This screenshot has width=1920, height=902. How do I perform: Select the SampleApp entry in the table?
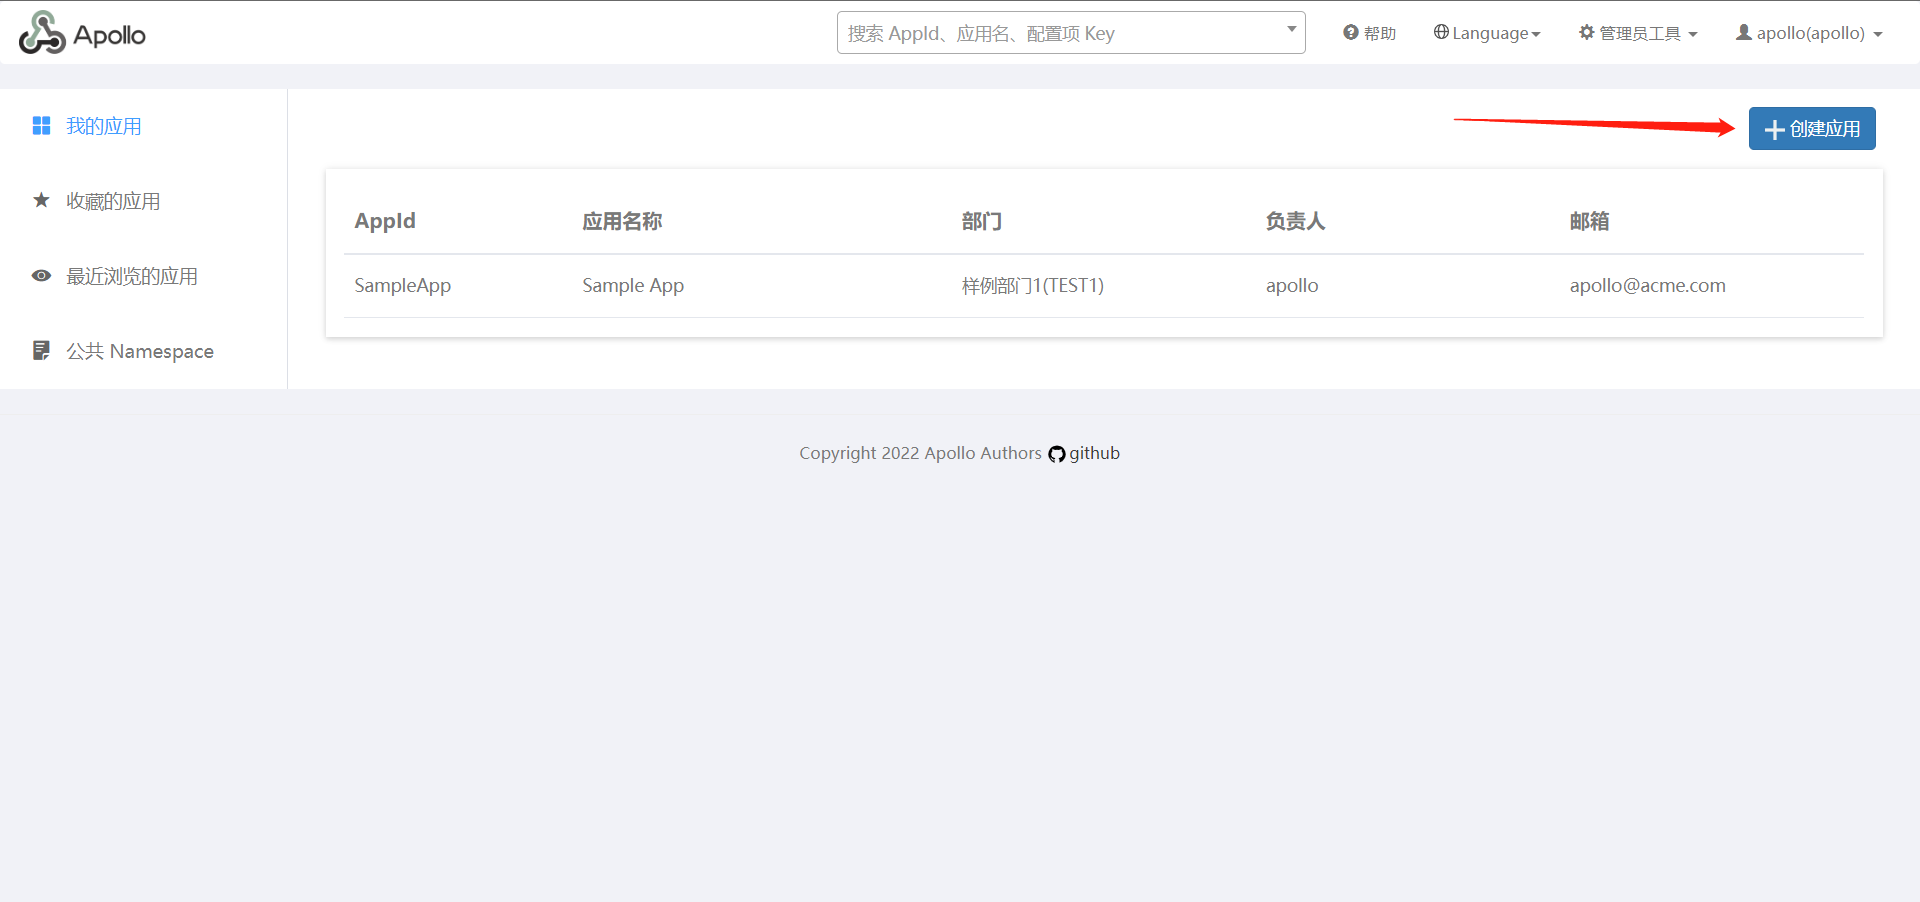click(x=402, y=285)
